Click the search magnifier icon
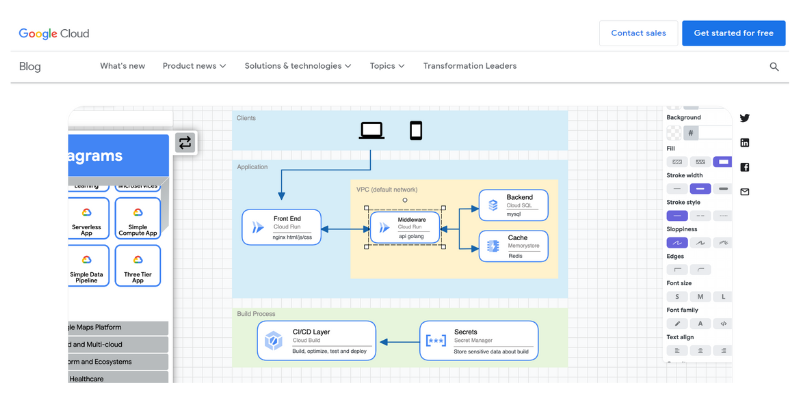The image size is (800, 400). [774, 66]
